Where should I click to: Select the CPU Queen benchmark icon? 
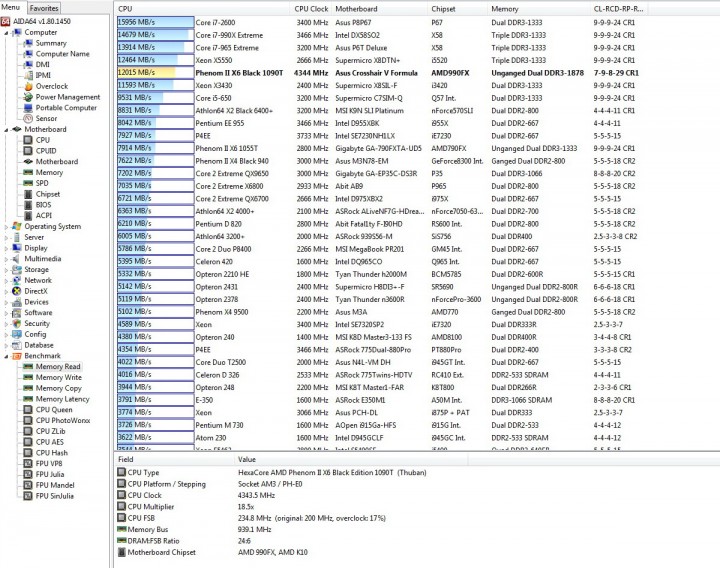coord(28,410)
